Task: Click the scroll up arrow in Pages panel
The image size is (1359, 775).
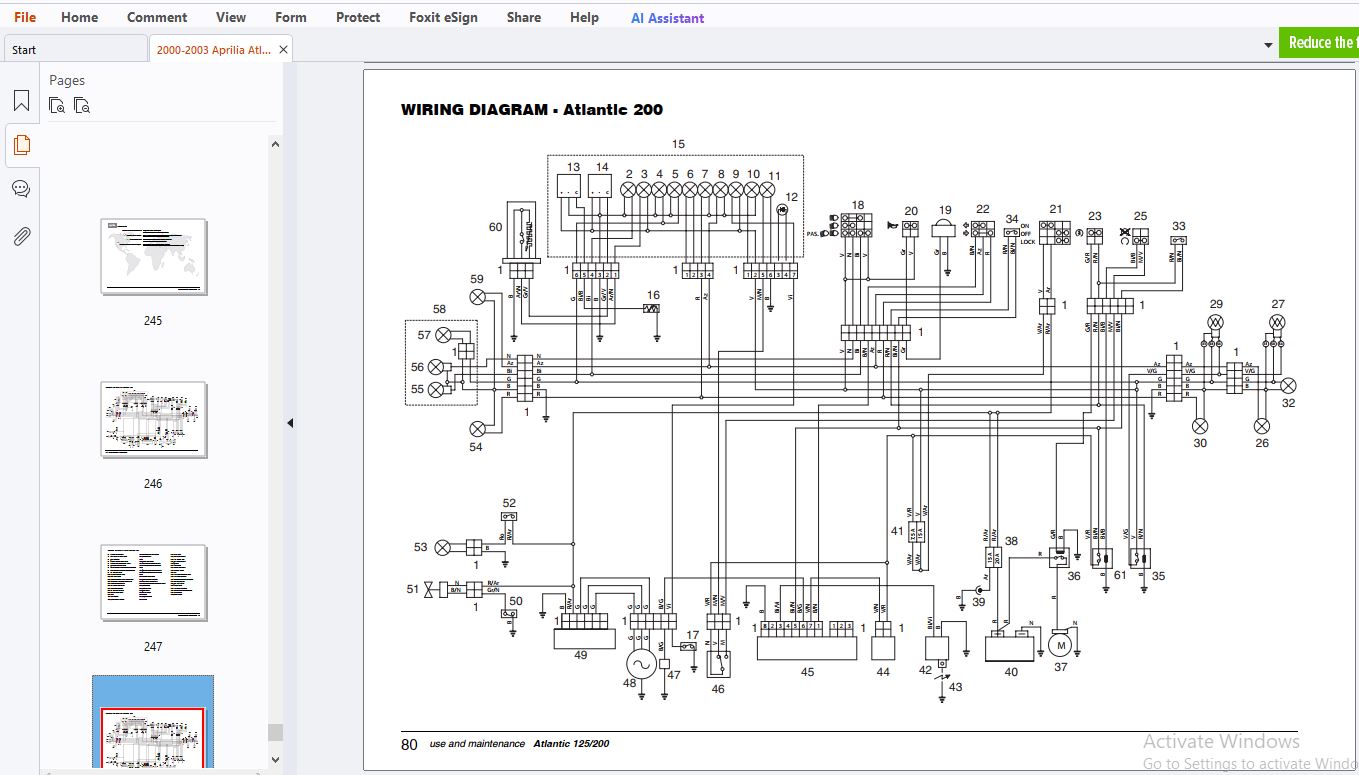Action: (x=275, y=145)
